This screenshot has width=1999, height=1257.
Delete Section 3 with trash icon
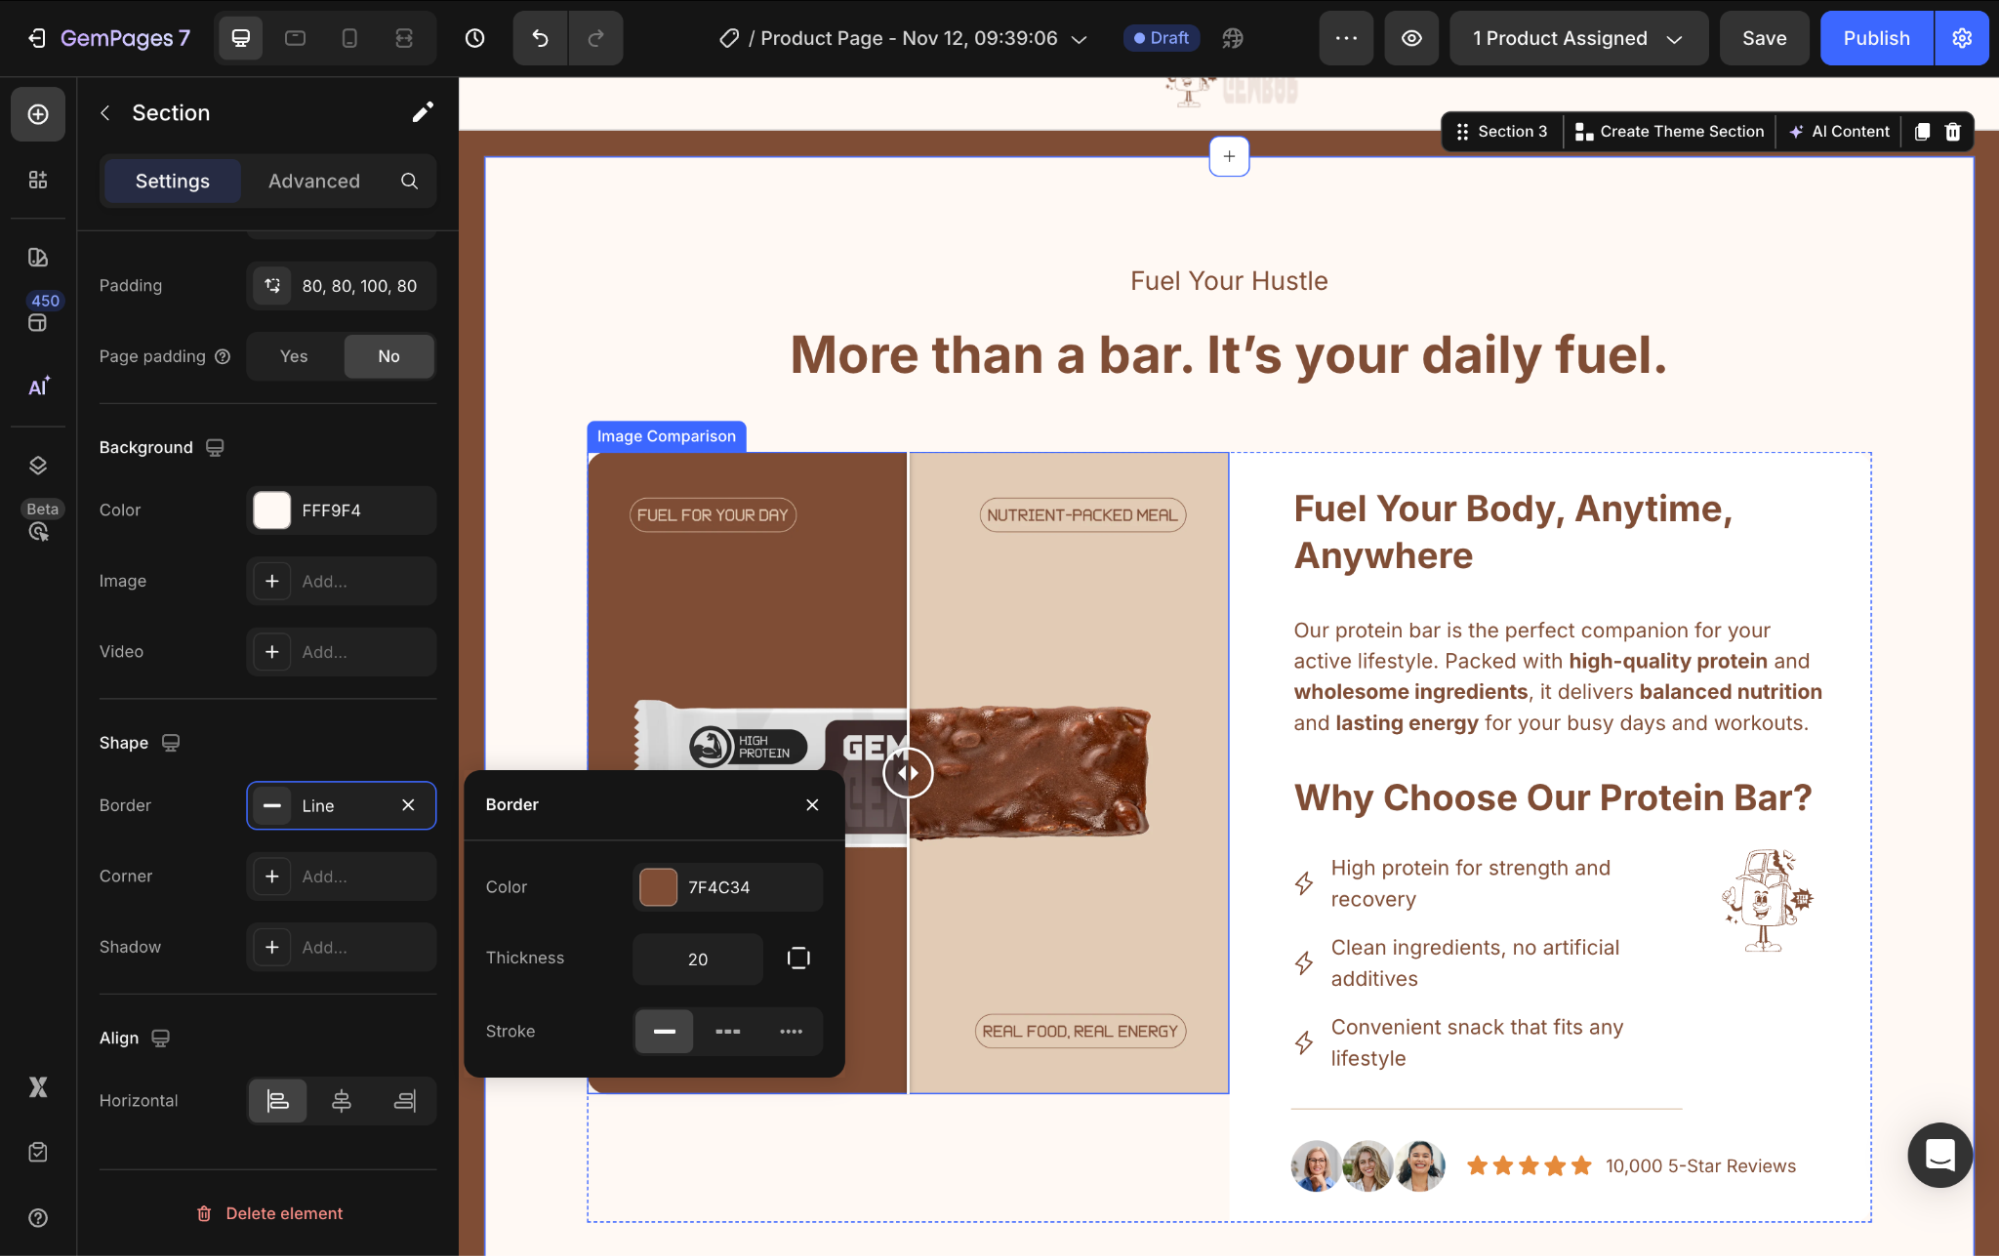[1952, 132]
